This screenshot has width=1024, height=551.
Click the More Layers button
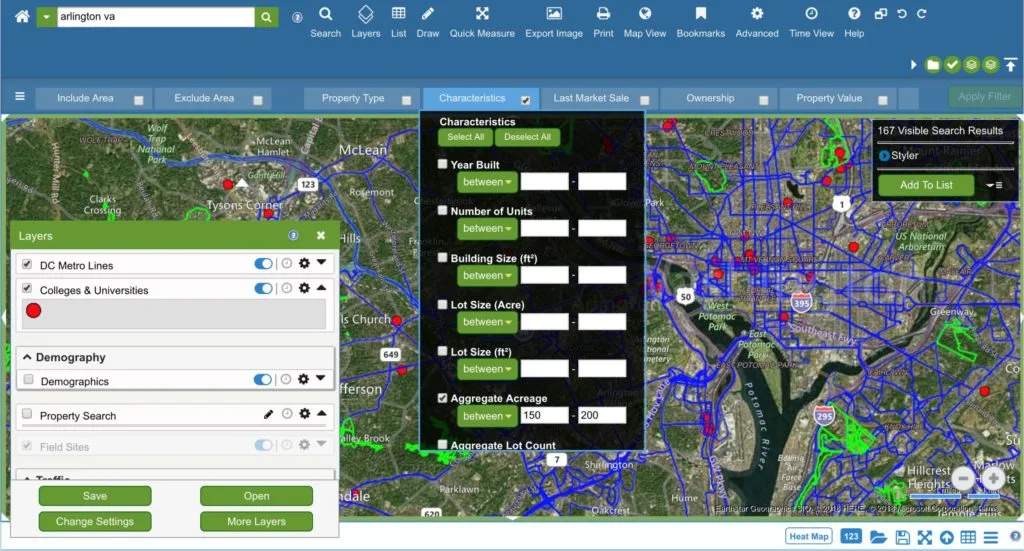click(256, 522)
